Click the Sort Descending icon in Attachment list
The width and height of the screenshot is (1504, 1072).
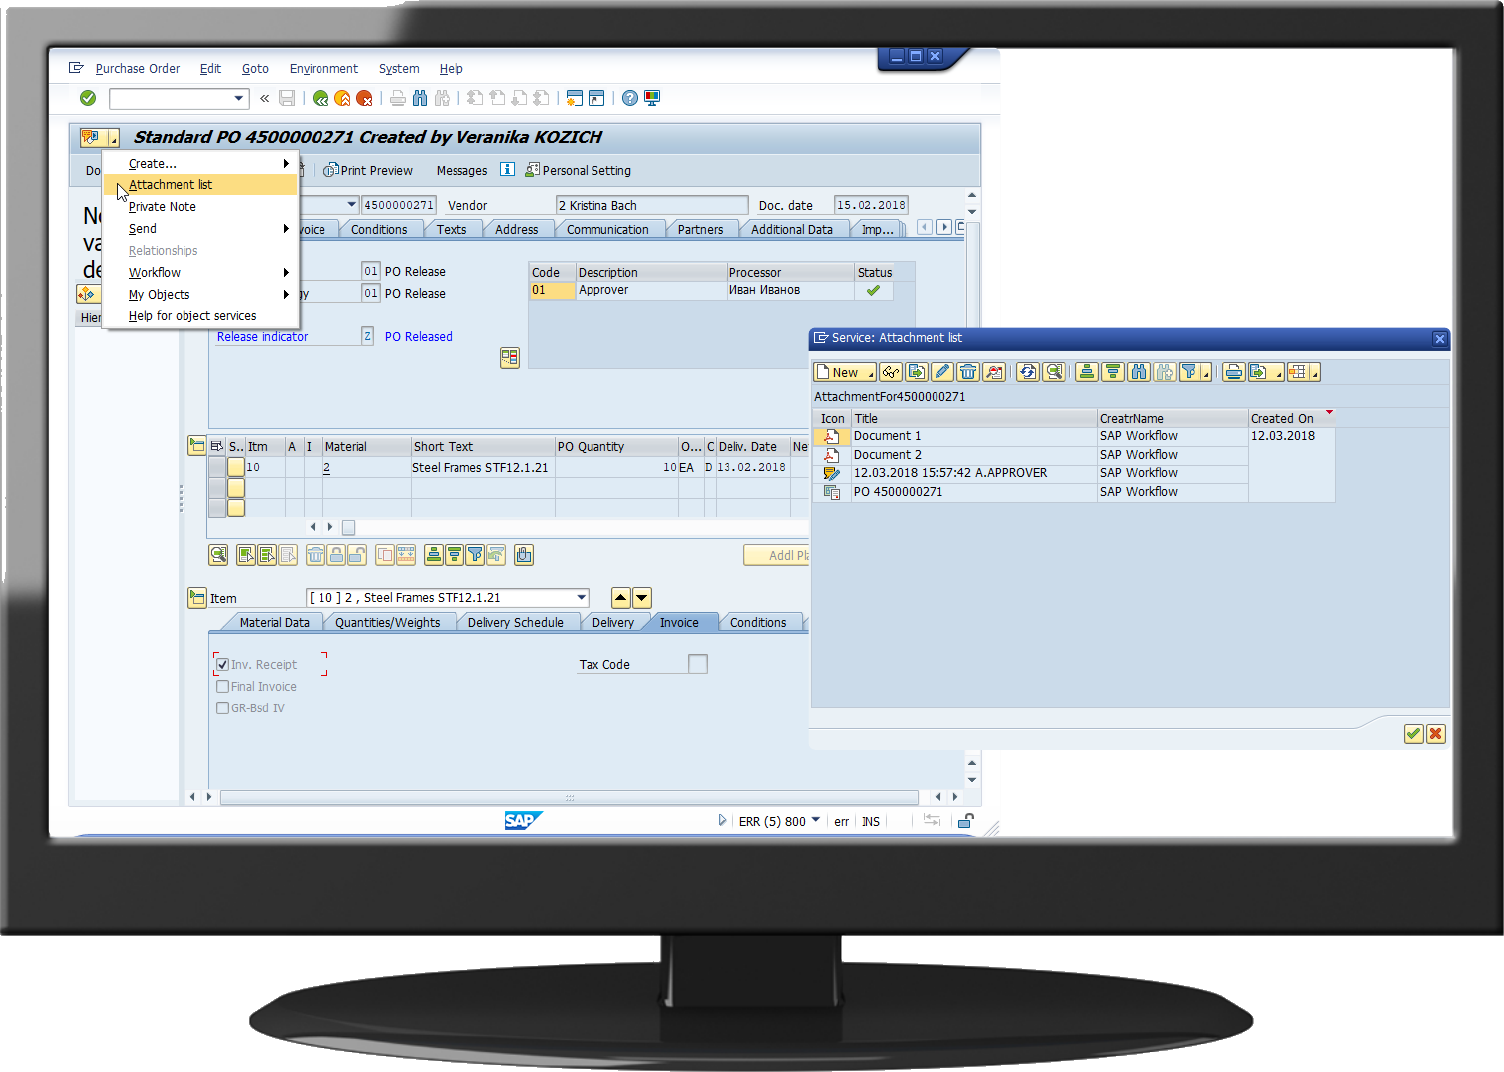(1113, 372)
